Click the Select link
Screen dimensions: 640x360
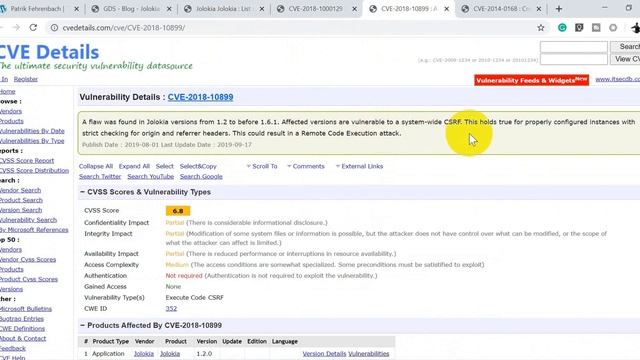164,166
